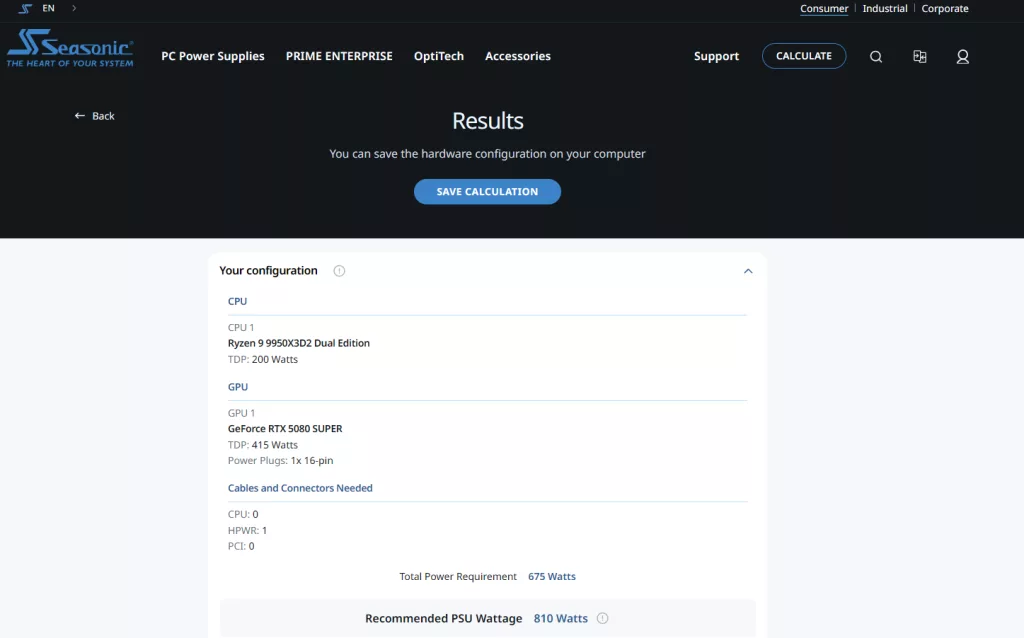Open the PC Power Supplies menu
The image size is (1024, 638).
click(213, 56)
